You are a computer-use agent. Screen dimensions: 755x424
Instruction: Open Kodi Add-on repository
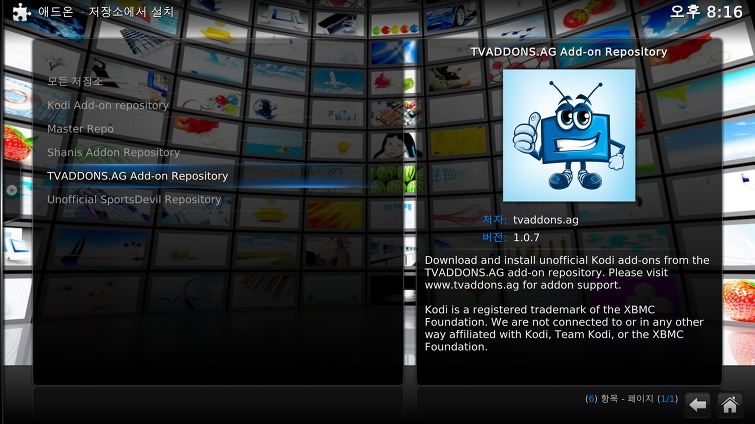click(218, 105)
